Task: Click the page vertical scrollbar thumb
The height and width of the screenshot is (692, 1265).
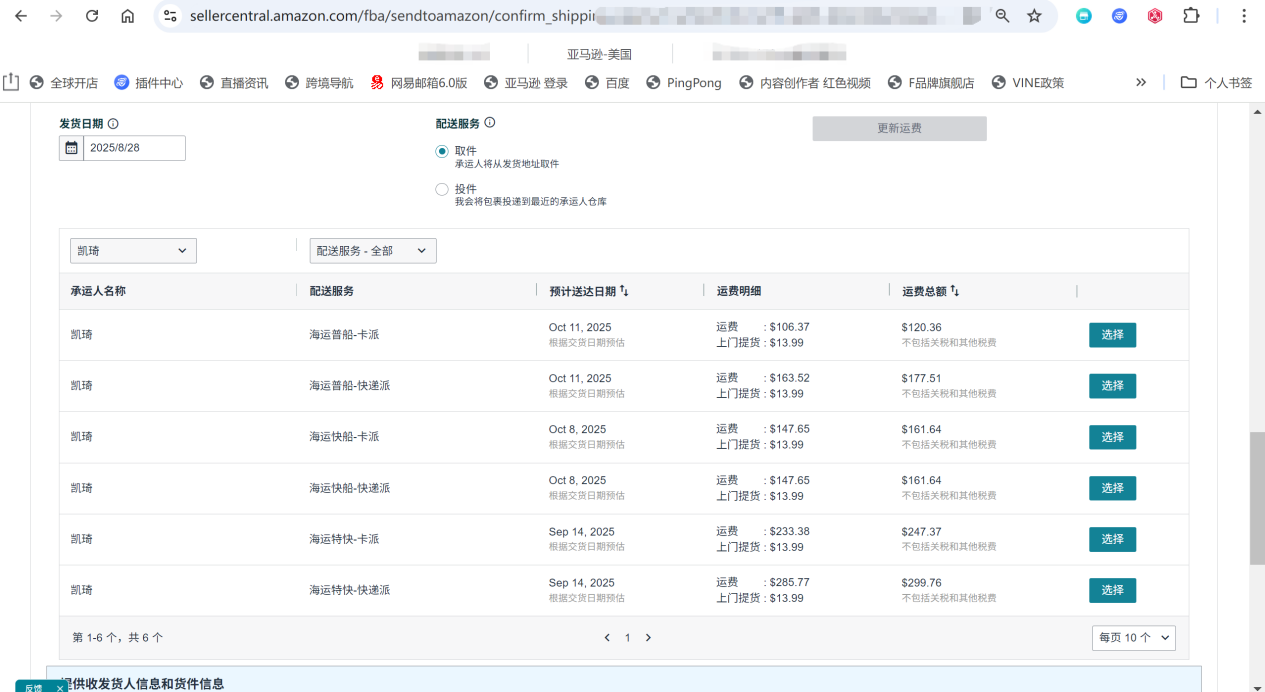Action: click(1257, 498)
